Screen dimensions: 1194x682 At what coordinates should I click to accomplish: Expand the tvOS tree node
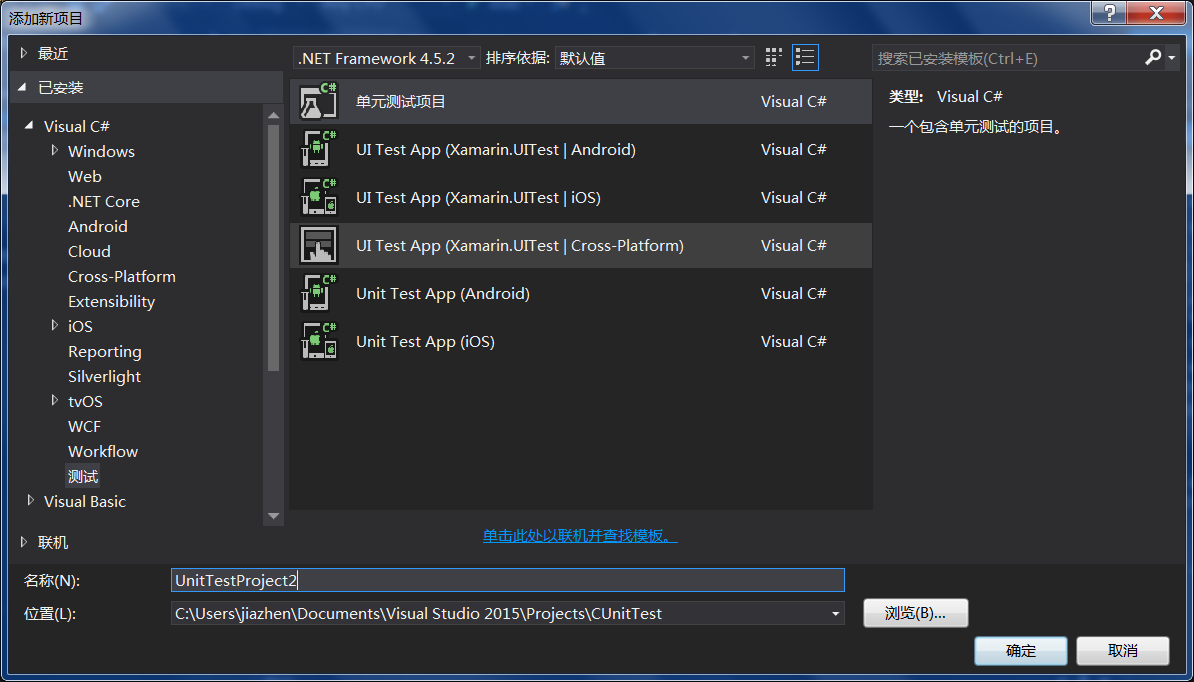pyautogui.click(x=55, y=400)
